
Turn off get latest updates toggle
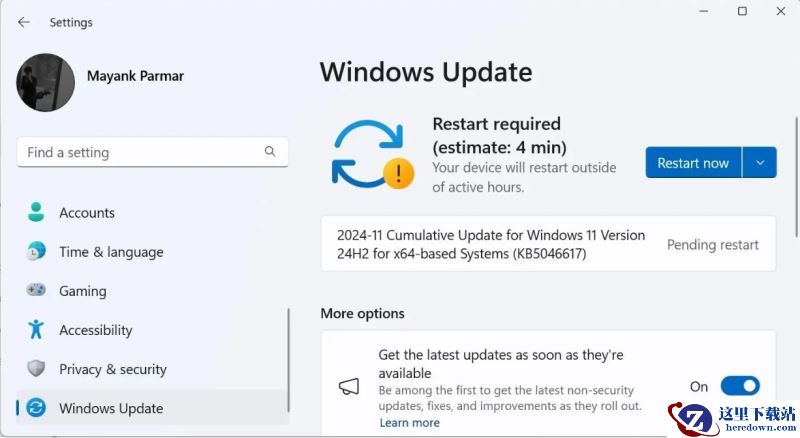coord(740,386)
